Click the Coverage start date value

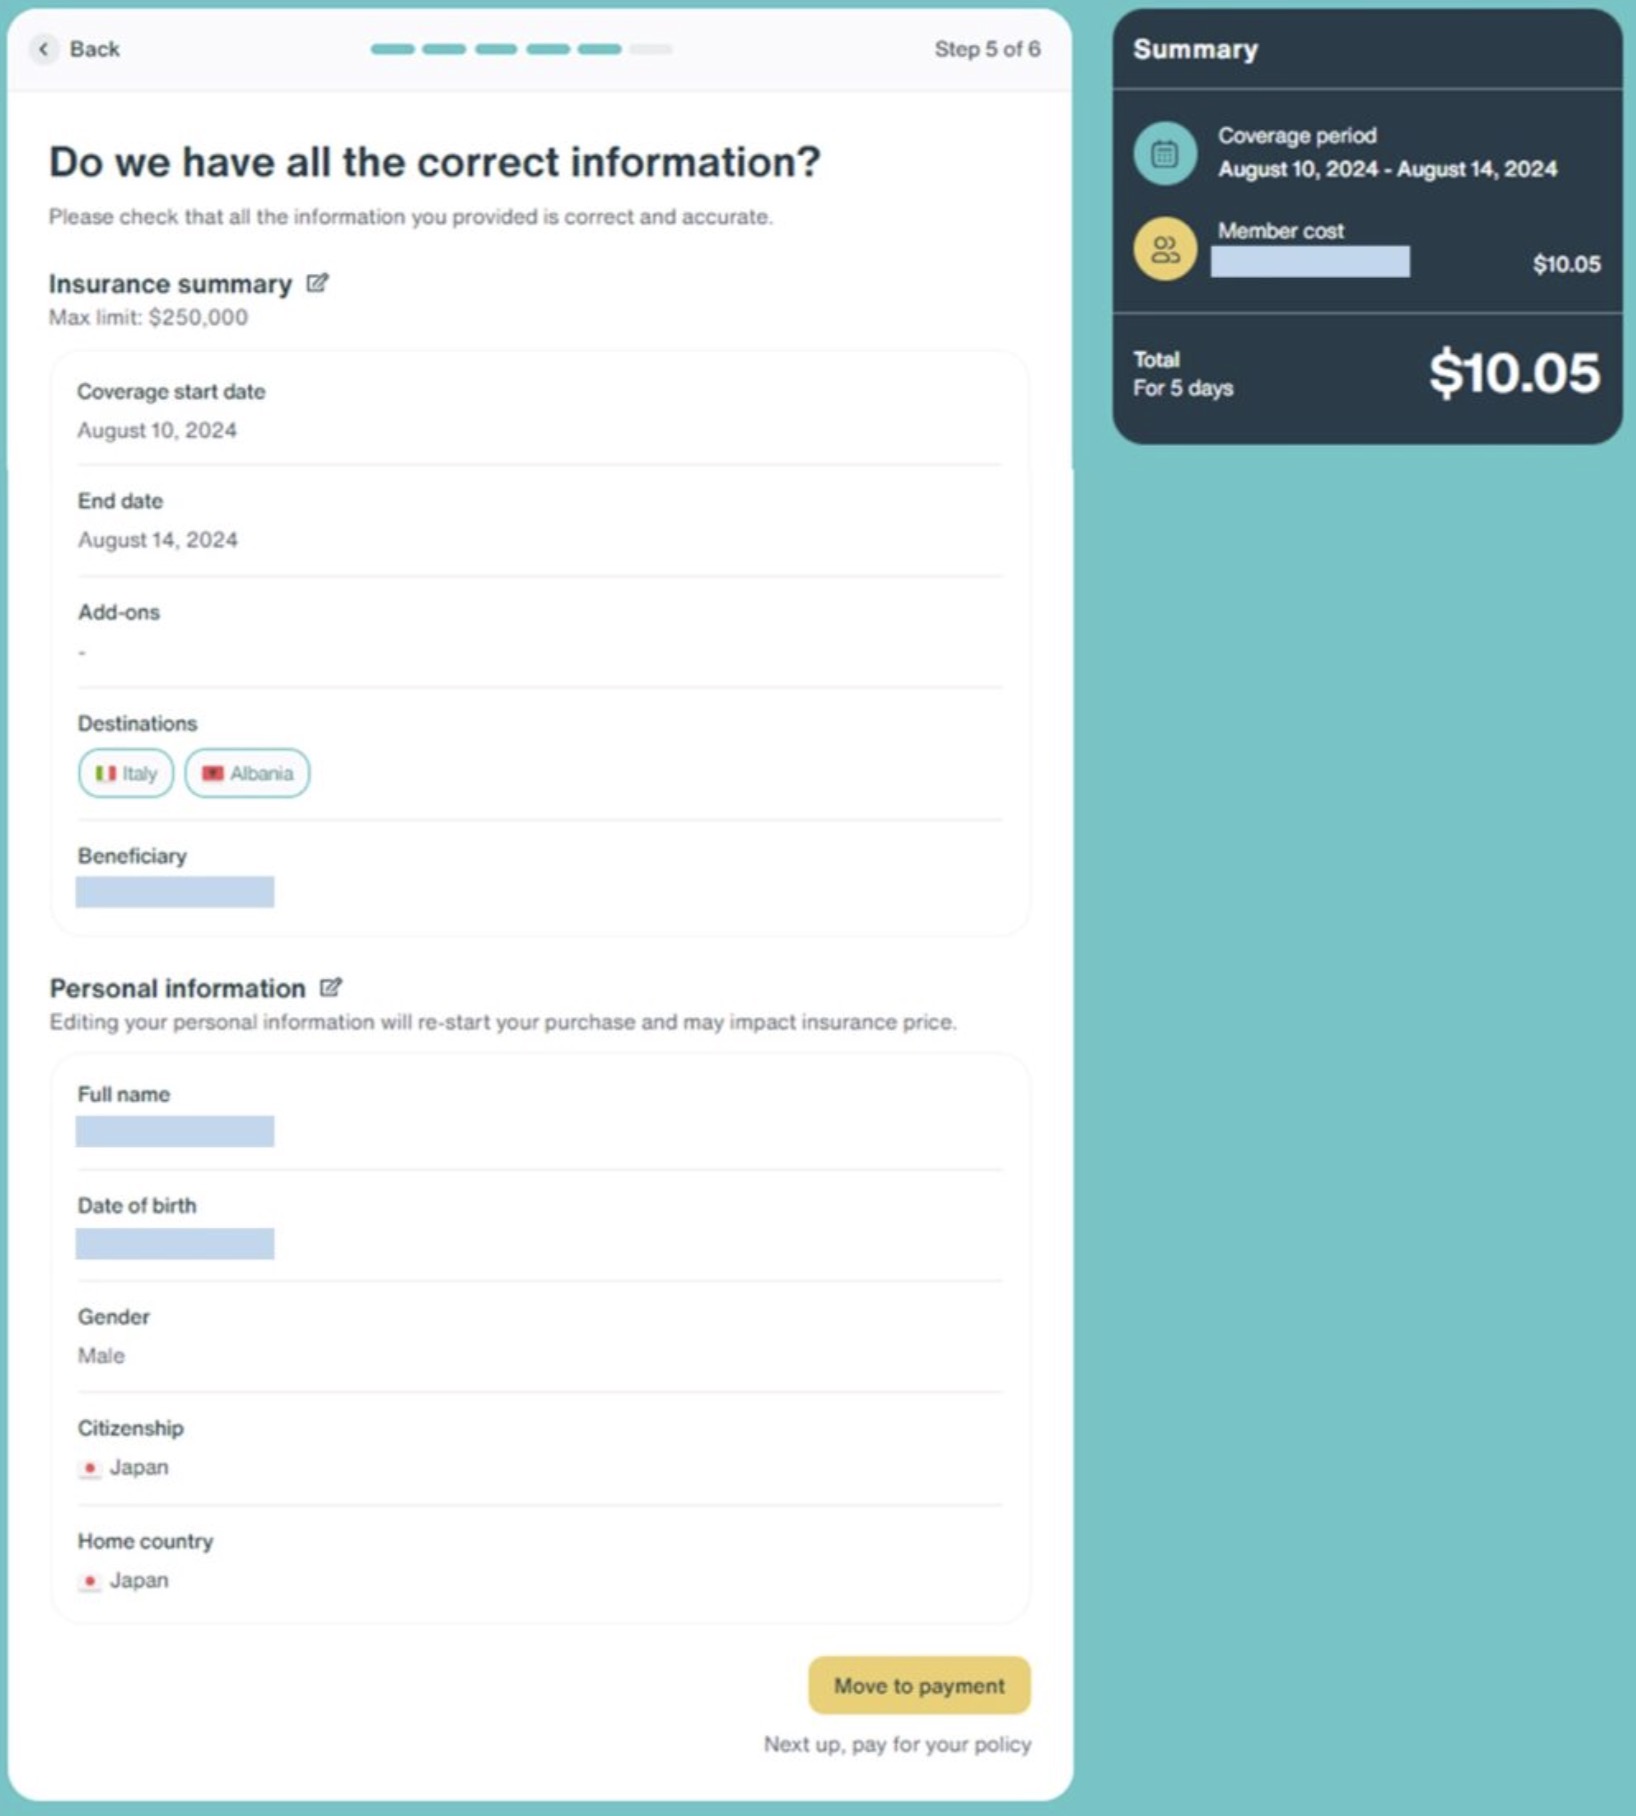157,430
